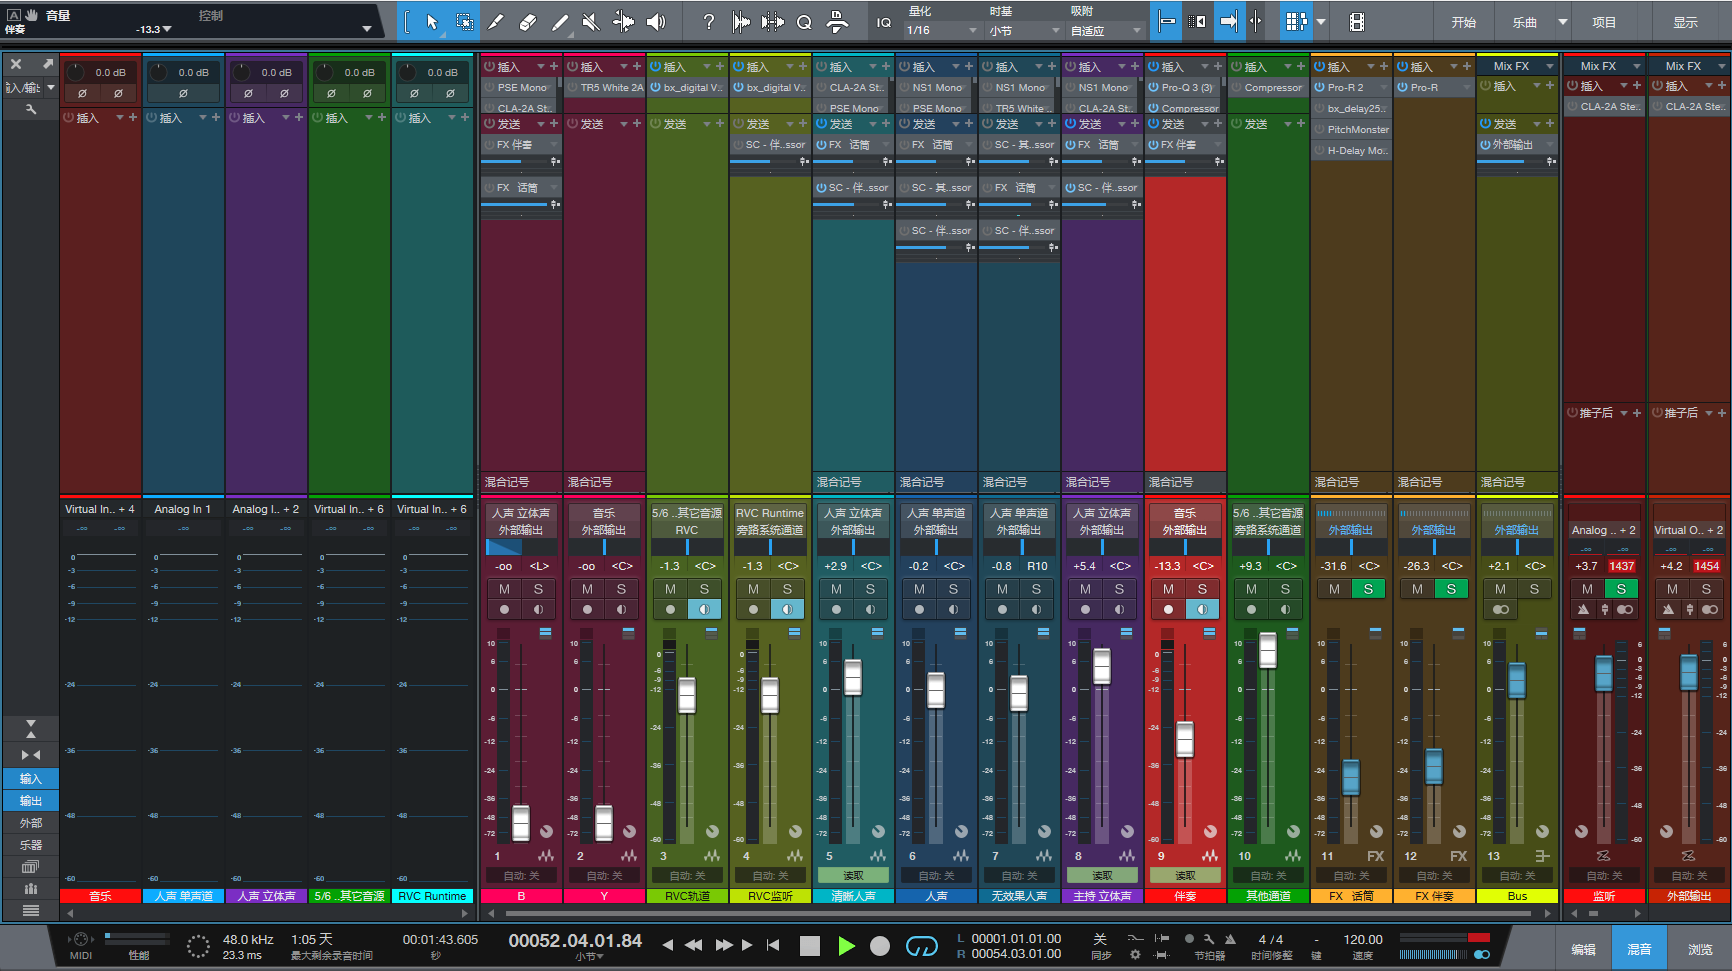
Task: Select the Eraser tool
Action: [528, 22]
